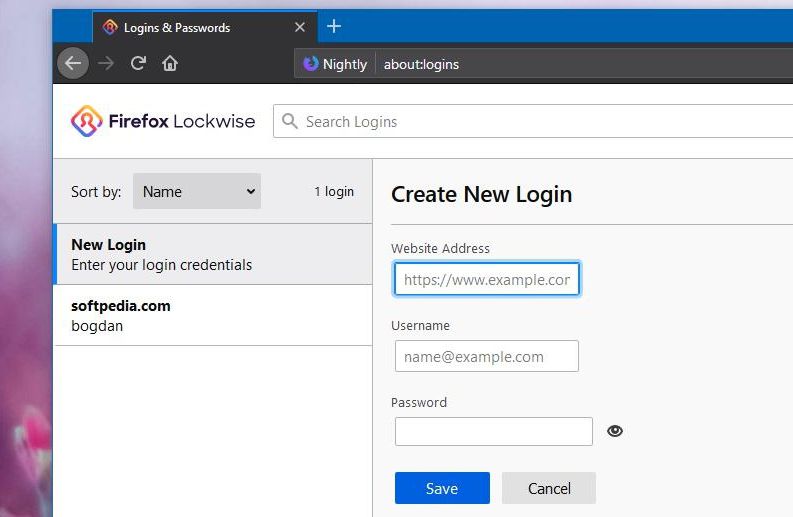Click the magnifier icon in Search Logins
This screenshot has width=793, height=517.
[290, 121]
